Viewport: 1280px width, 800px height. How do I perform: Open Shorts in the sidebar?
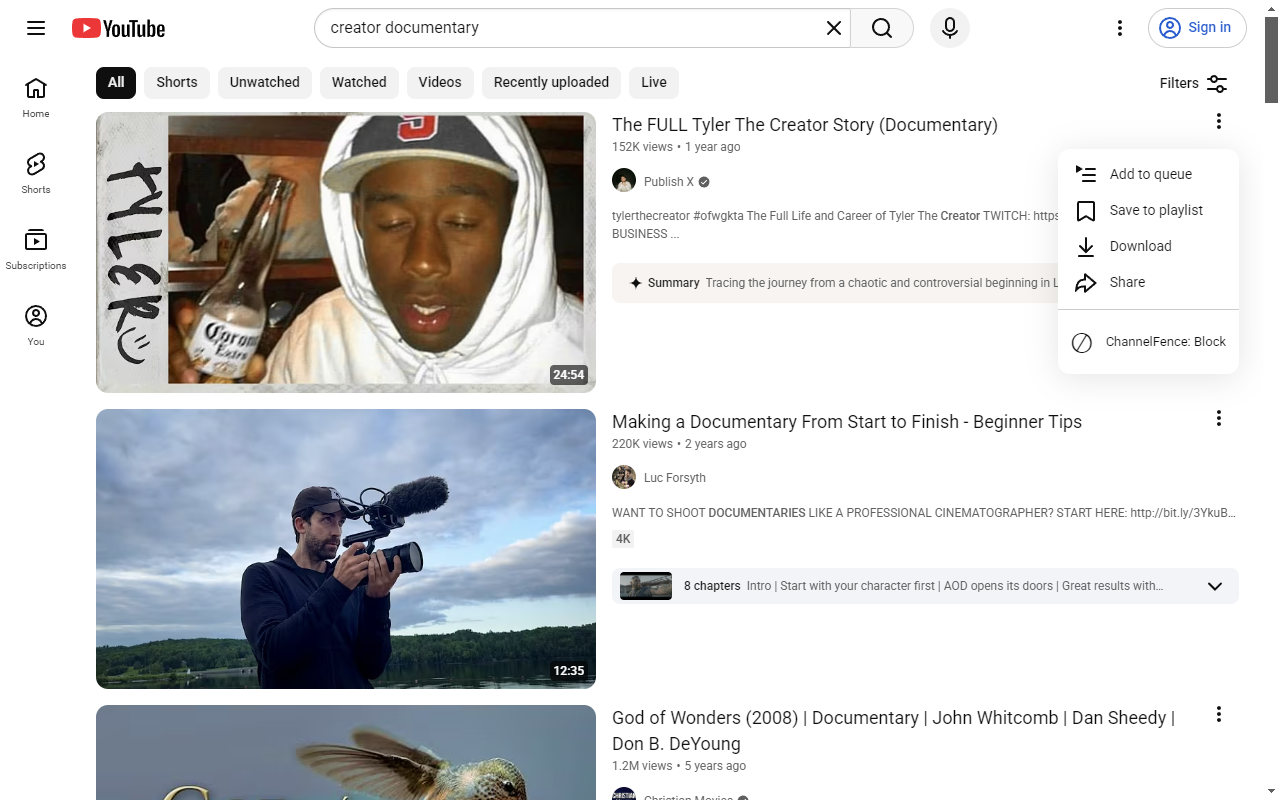(x=36, y=174)
